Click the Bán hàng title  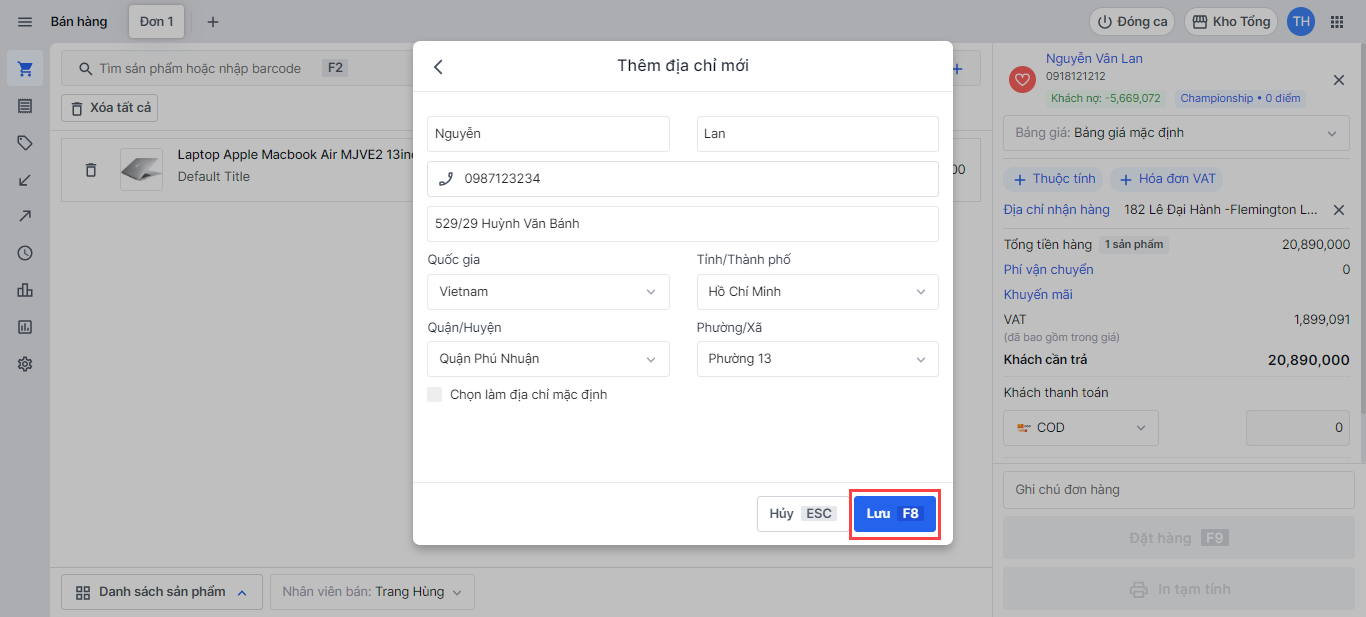click(79, 22)
